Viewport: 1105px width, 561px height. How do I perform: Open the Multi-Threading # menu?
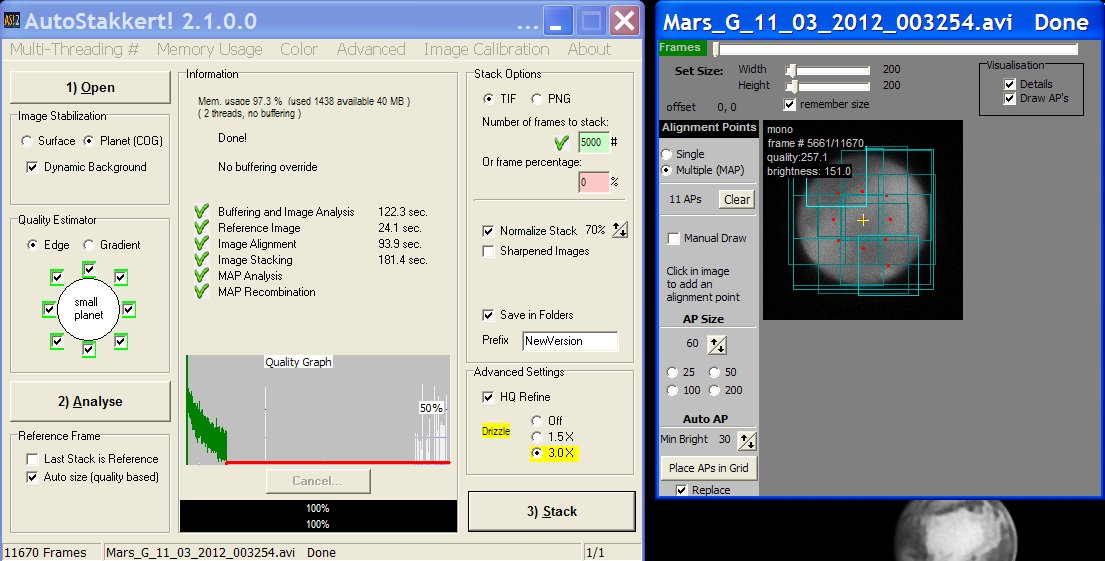pyautogui.click(x=75, y=49)
